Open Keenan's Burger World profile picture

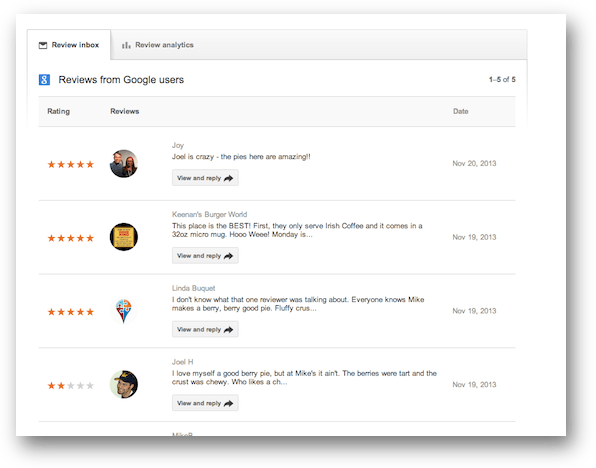(124, 237)
